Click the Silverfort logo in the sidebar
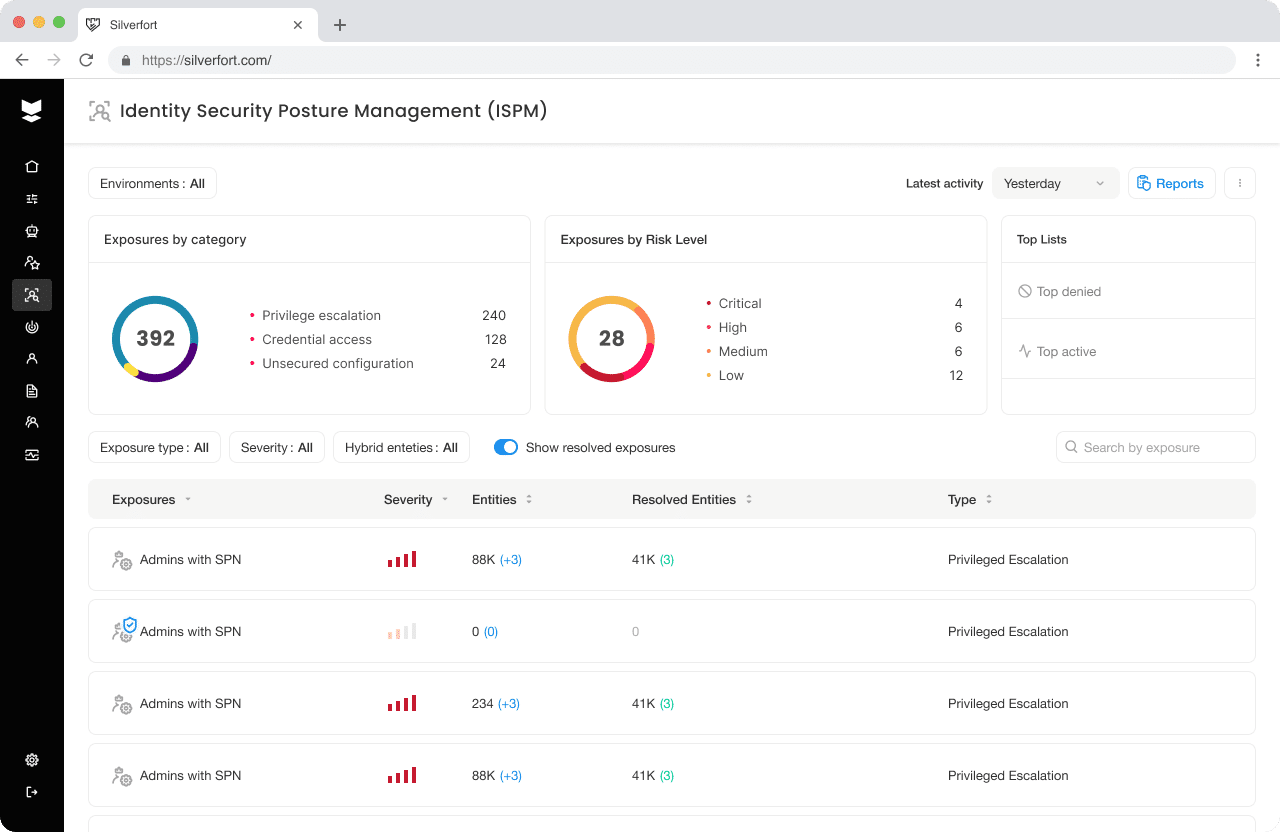 click(32, 111)
